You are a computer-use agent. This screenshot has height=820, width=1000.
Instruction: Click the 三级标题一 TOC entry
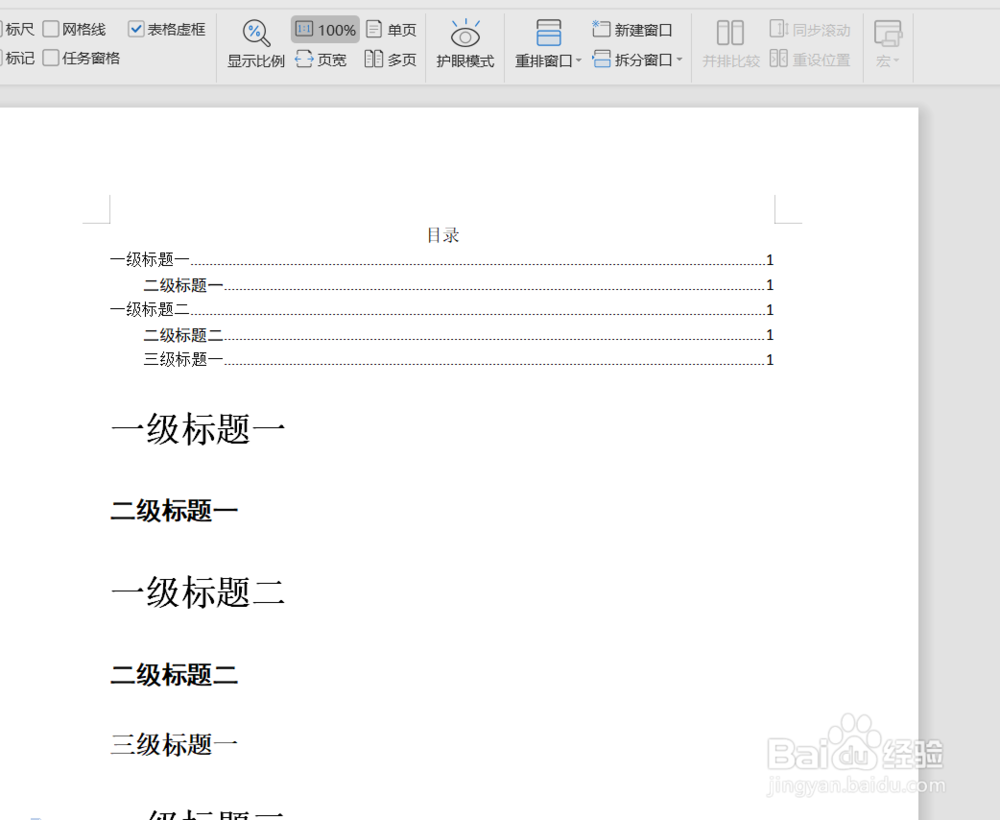point(181,359)
